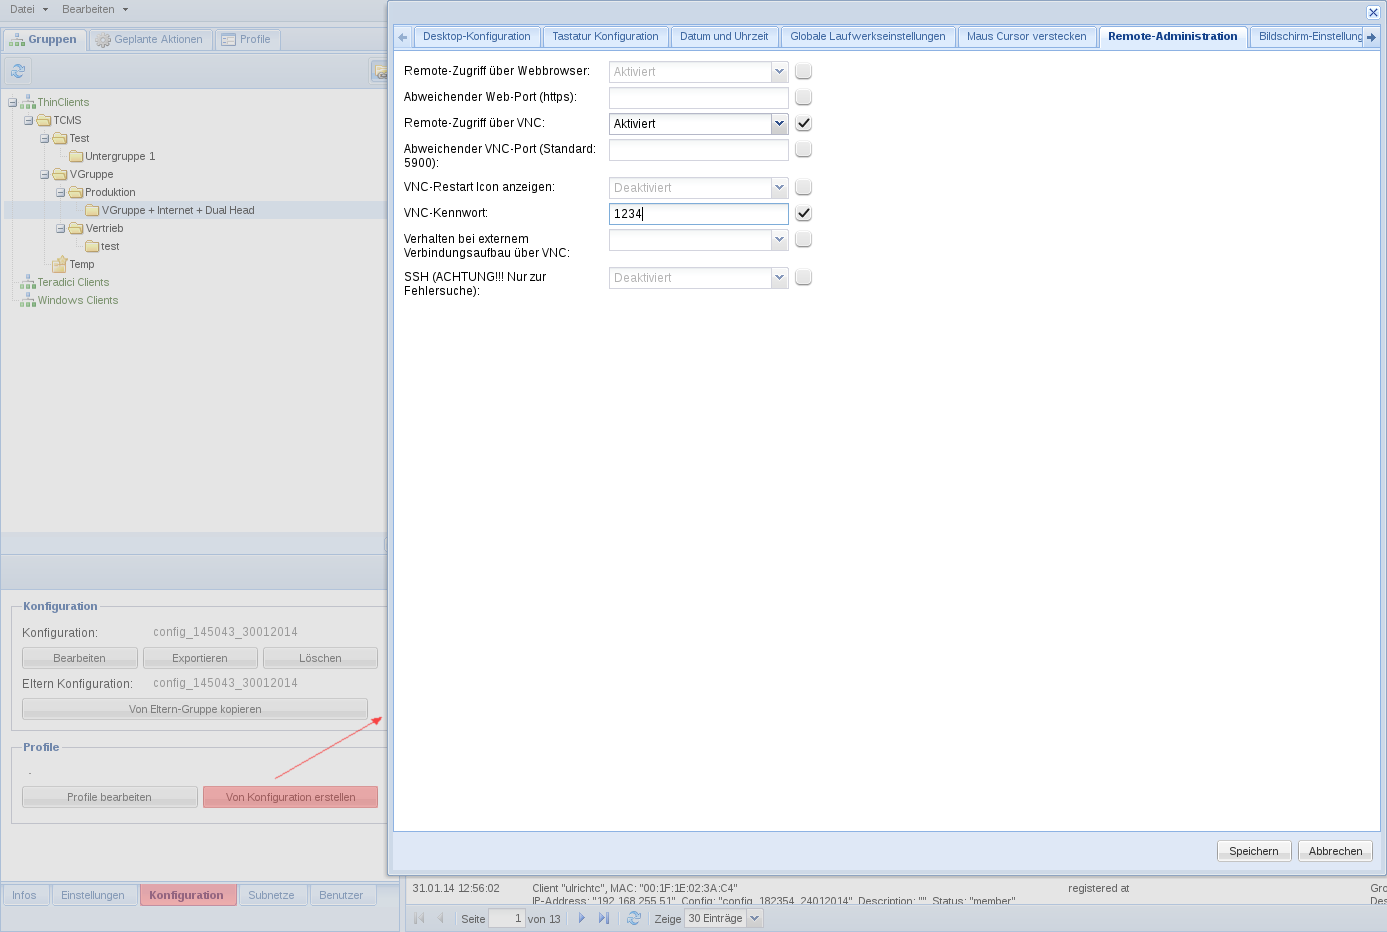
Task: Open the Zeige 30 Einträge dropdown
Action: pos(755,919)
